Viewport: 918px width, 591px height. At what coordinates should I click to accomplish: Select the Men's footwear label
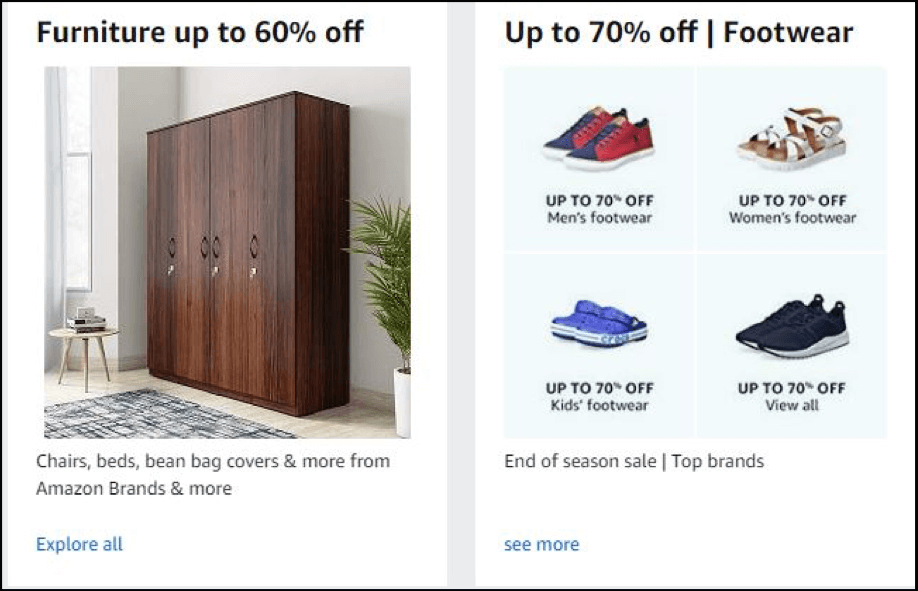599,218
